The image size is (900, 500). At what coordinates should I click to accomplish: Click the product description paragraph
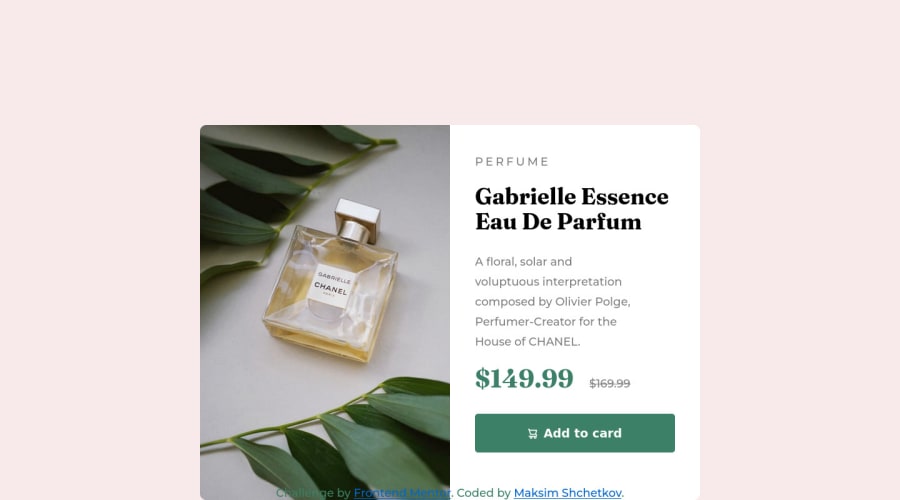[553, 301]
